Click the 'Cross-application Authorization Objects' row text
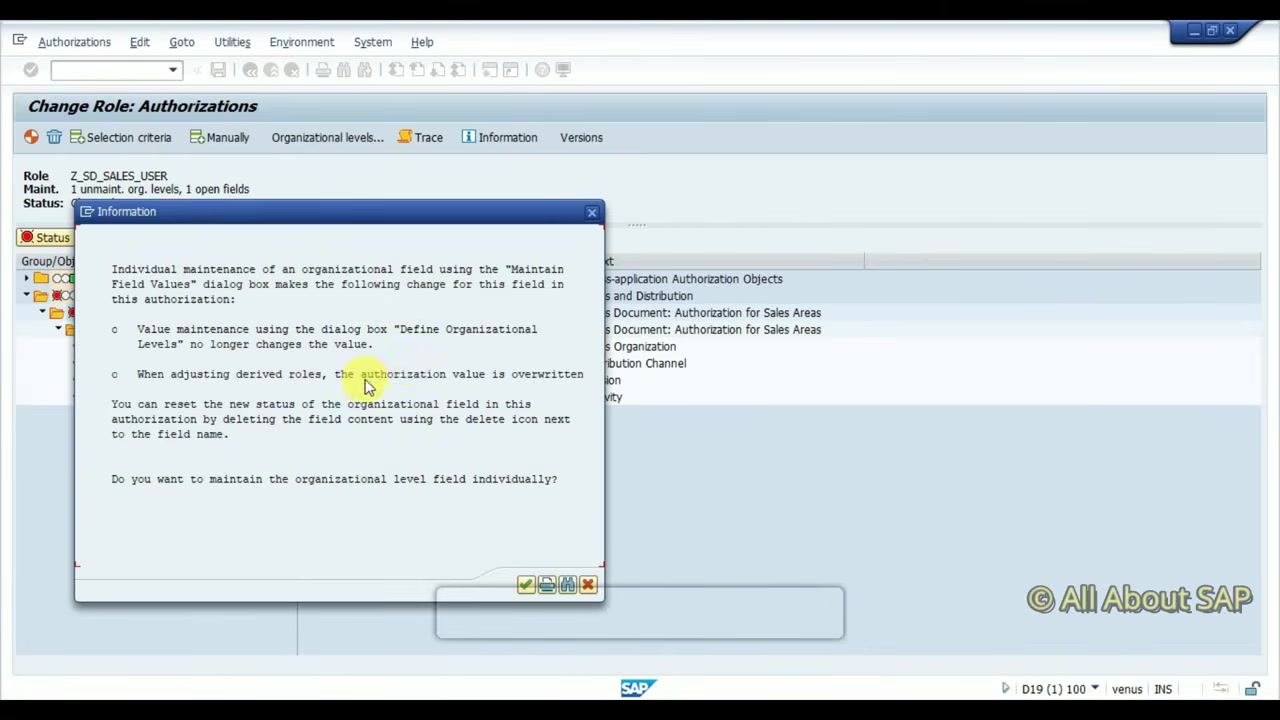This screenshot has height=720, width=1280. click(x=693, y=279)
